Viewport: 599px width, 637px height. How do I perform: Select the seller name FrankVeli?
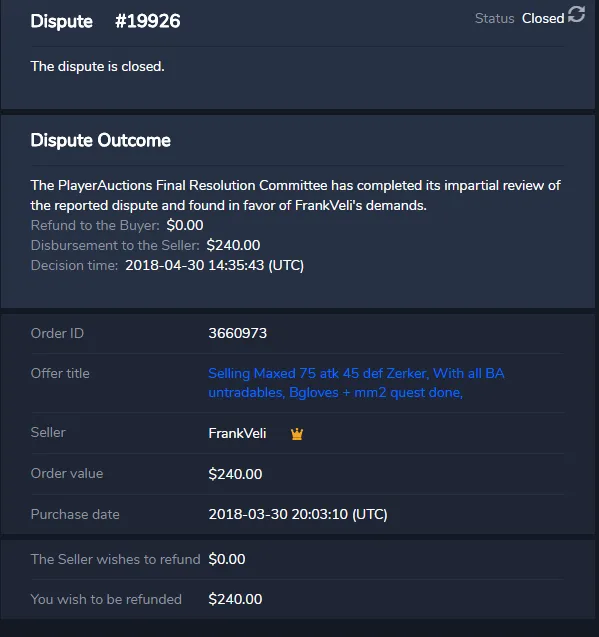[237, 433]
